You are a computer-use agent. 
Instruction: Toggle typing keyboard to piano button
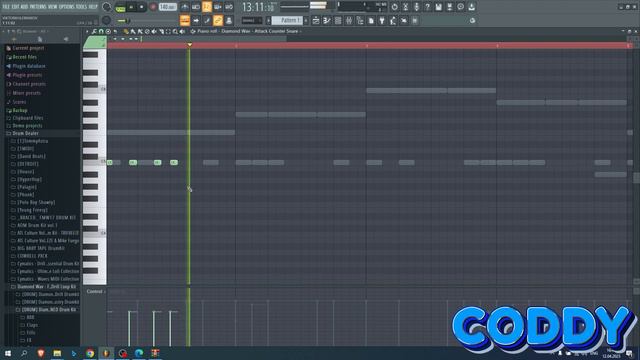pos(185,20)
